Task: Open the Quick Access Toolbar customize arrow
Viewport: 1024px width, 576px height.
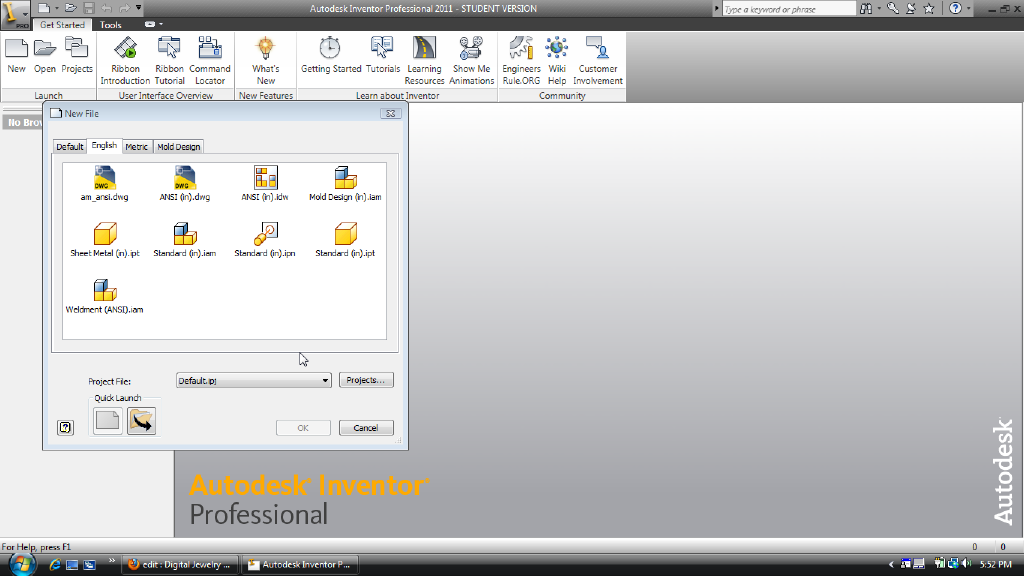Action: pos(138,8)
